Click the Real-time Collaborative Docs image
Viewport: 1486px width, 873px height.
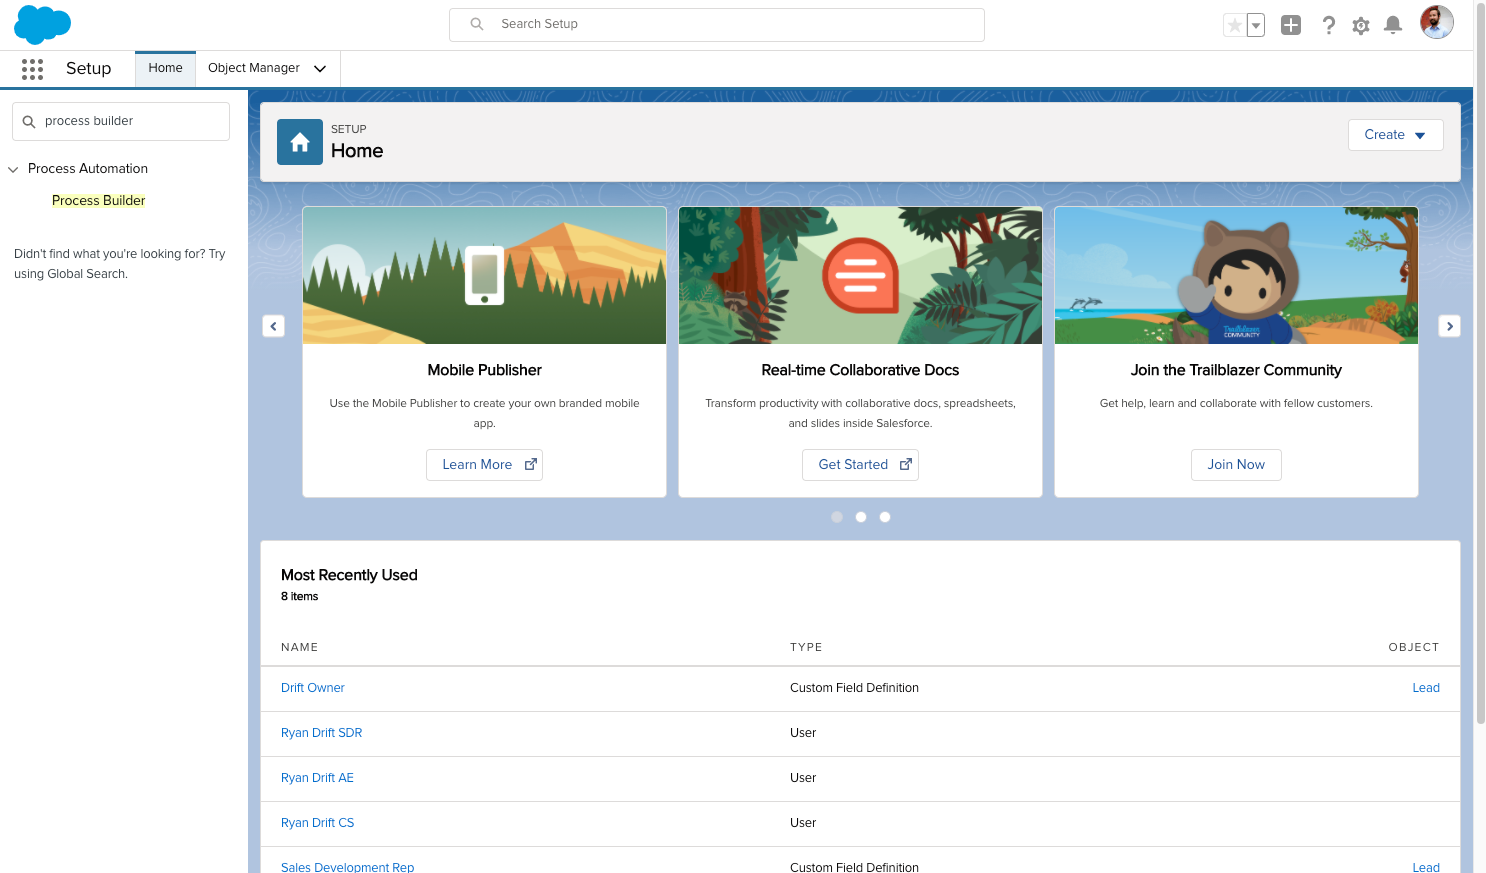(860, 276)
